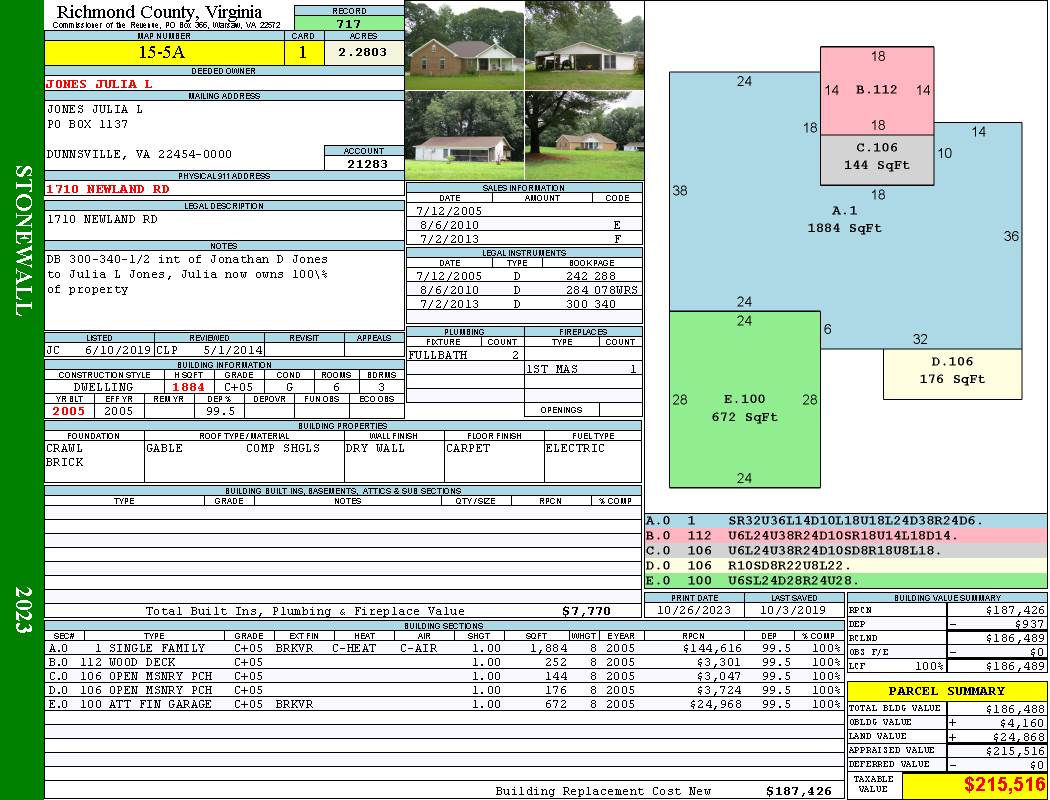Click B.0 112 sketch vector row
This screenshot has height=800, width=1050.
tap(846, 536)
